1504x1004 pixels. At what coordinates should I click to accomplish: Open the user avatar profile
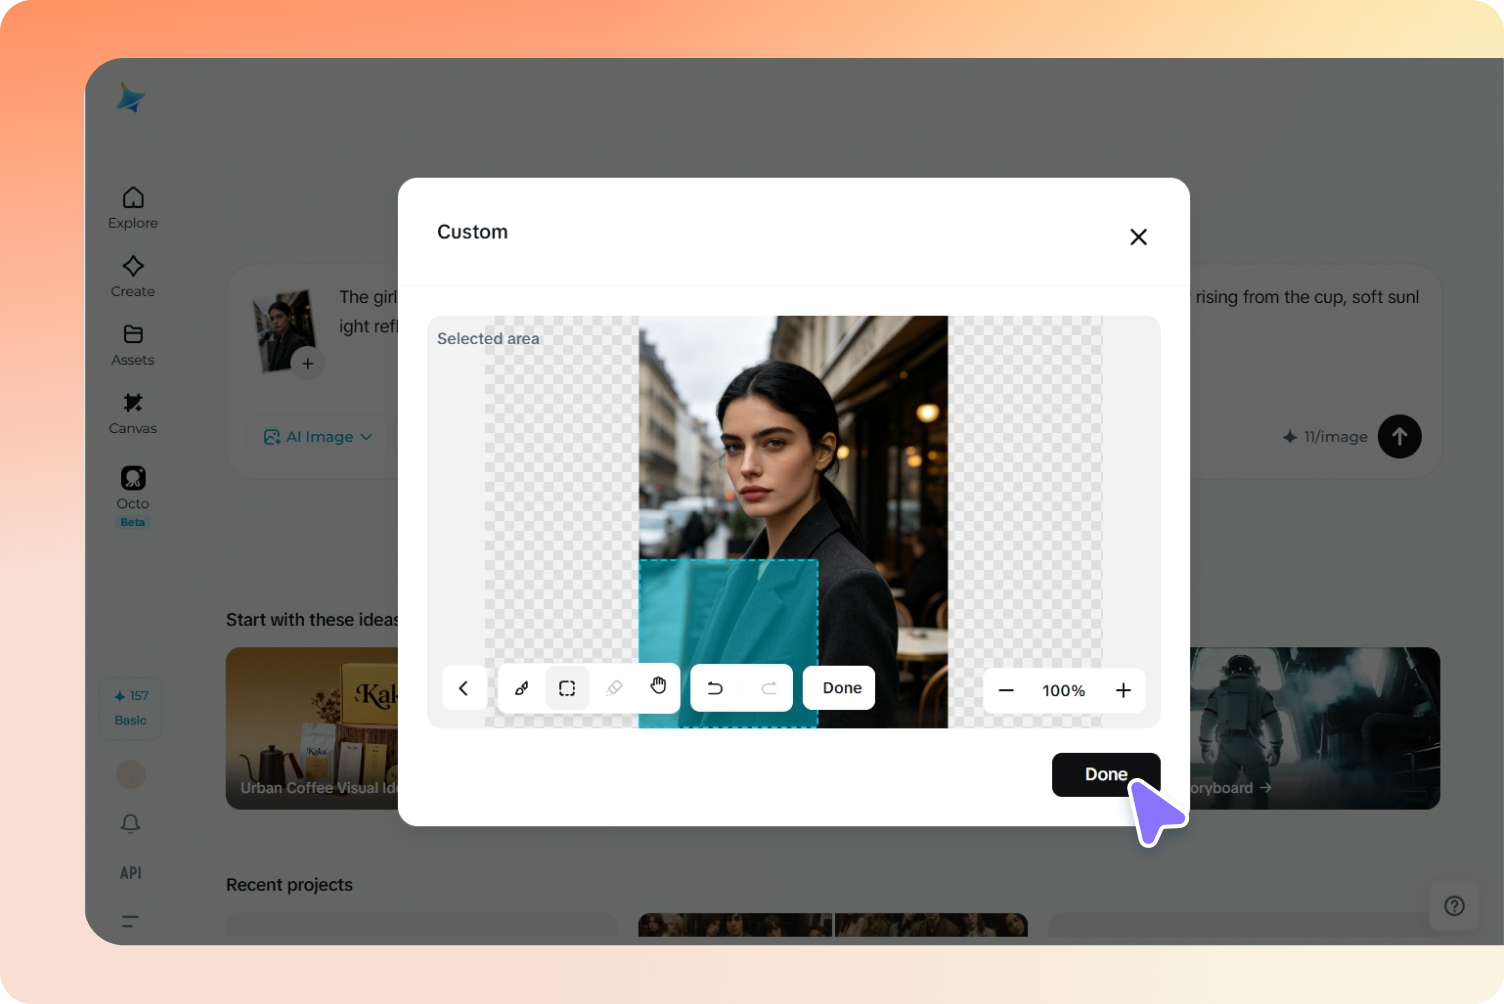(x=131, y=774)
